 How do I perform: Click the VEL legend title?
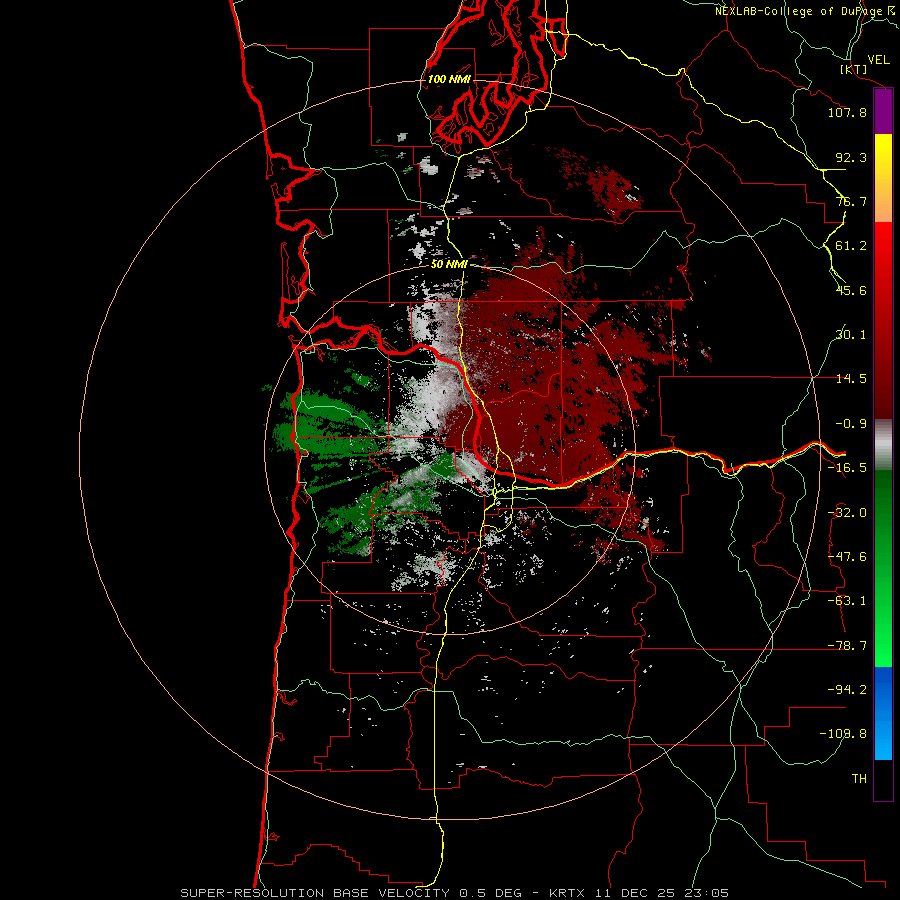(878, 60)
